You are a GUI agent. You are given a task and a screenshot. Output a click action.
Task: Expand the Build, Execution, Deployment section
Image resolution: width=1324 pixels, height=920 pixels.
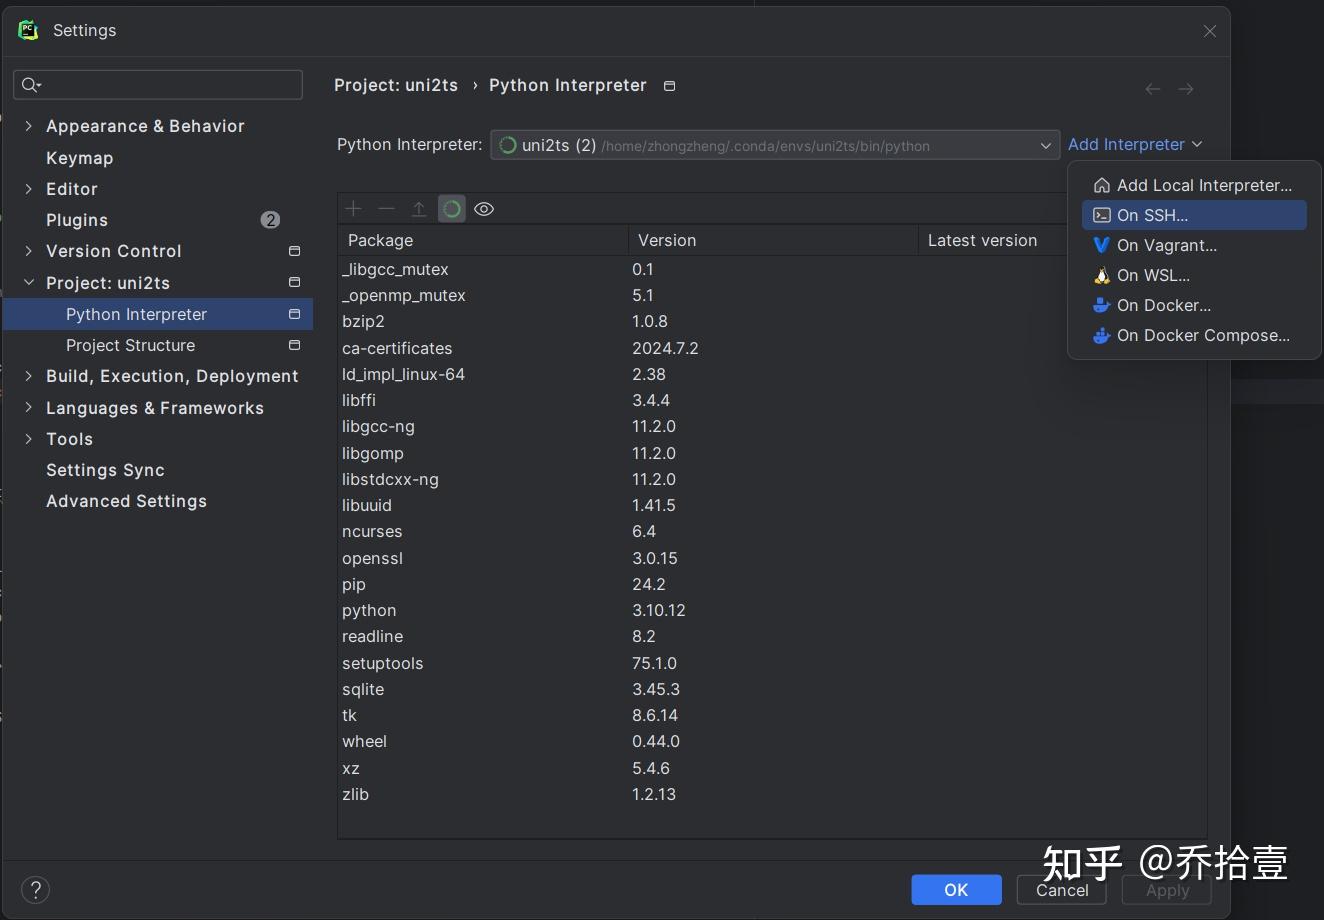(x=28, y=376)
